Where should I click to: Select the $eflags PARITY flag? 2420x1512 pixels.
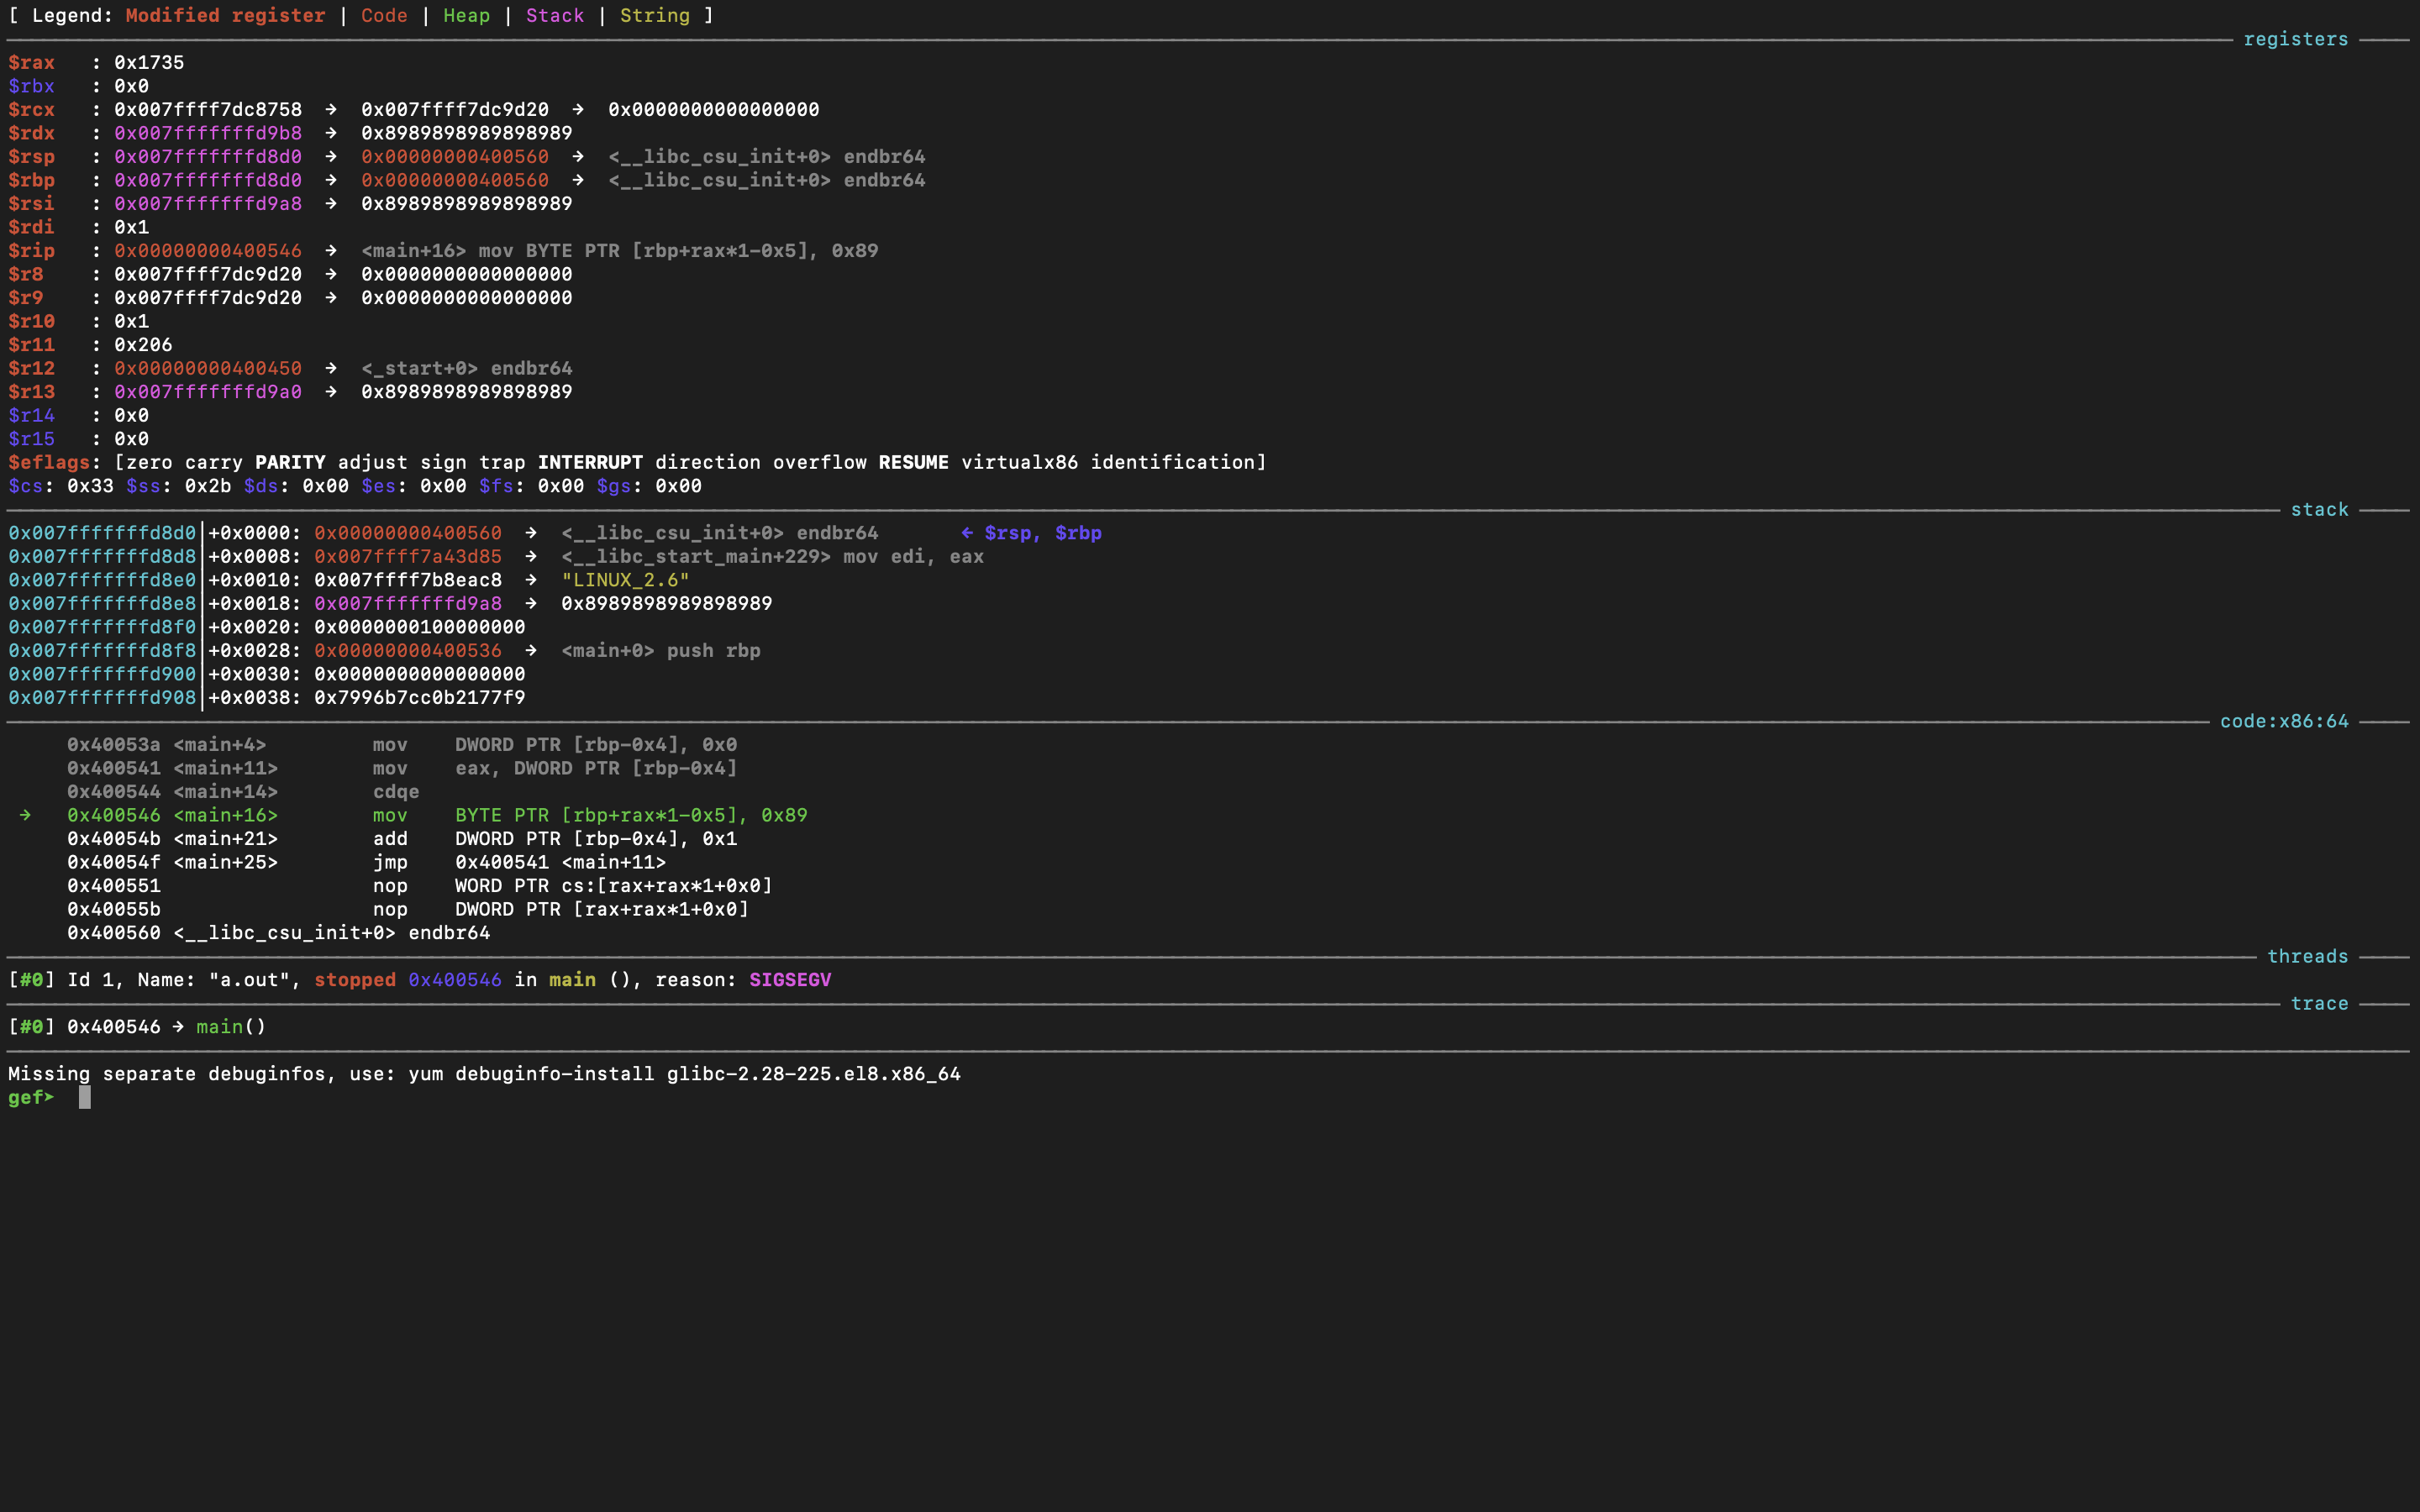point(290,462)
